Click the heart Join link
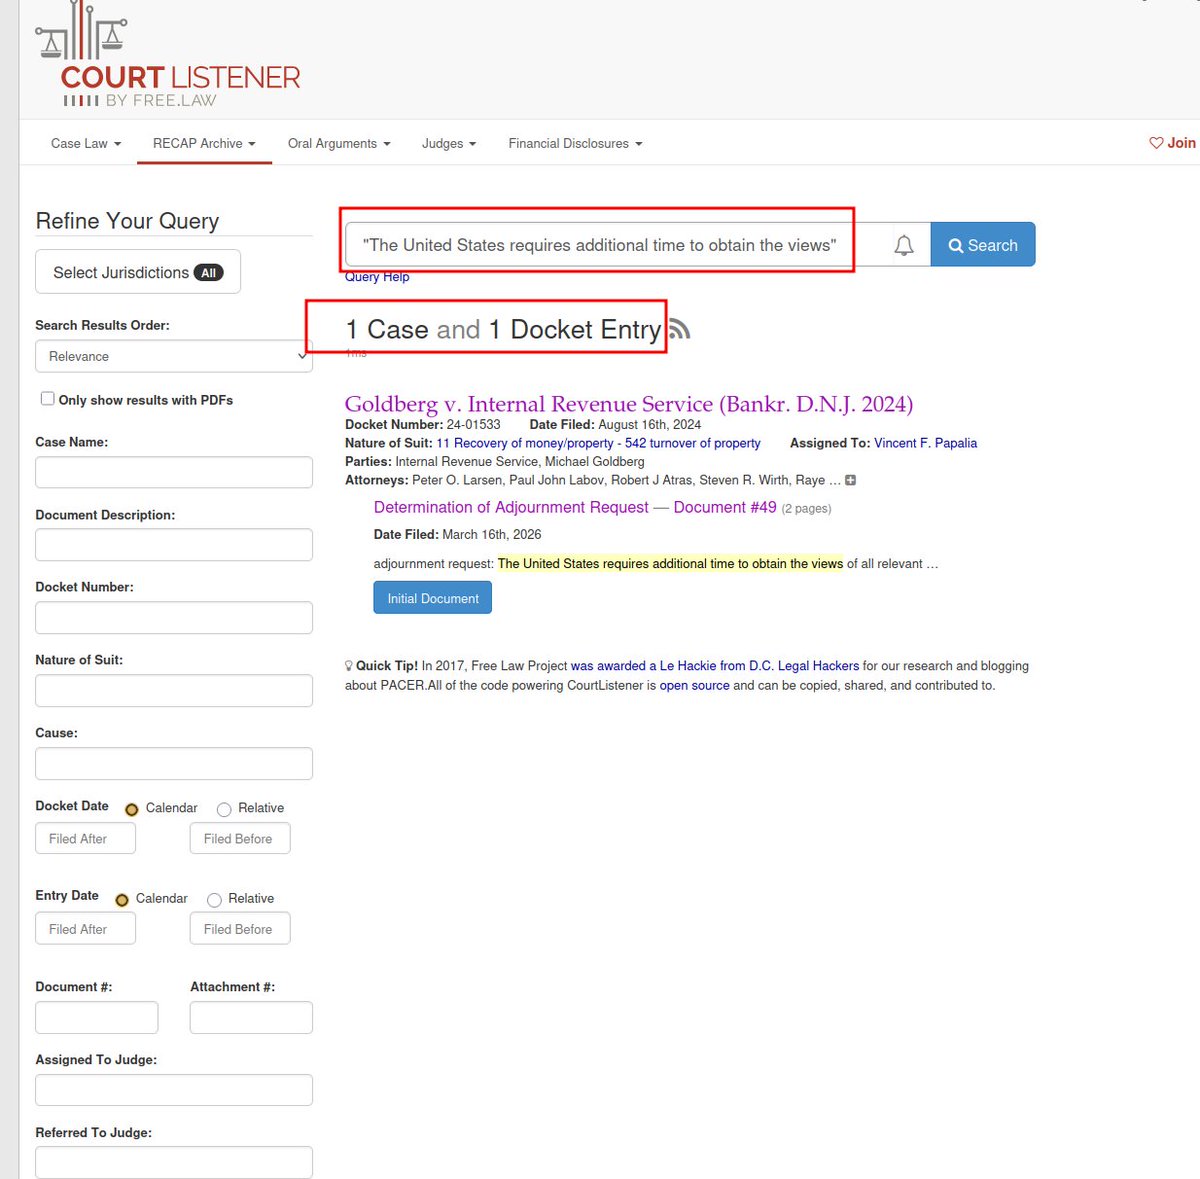The height and width of the screenshot is (1179, 1200). pyautogui.click(x=1172, y=143)
